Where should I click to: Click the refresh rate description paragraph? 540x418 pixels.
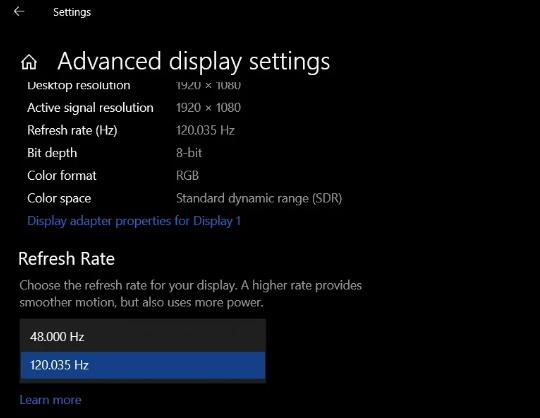[x=190, y=294]
